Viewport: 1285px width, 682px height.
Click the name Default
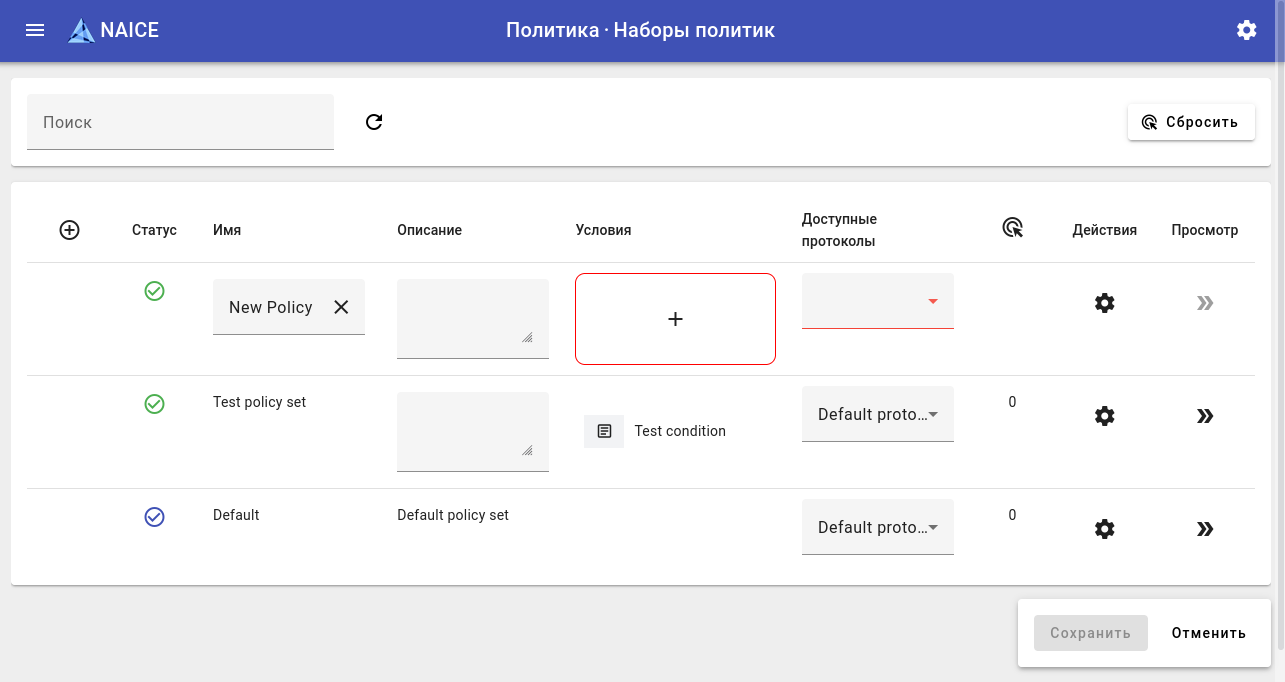236,515
